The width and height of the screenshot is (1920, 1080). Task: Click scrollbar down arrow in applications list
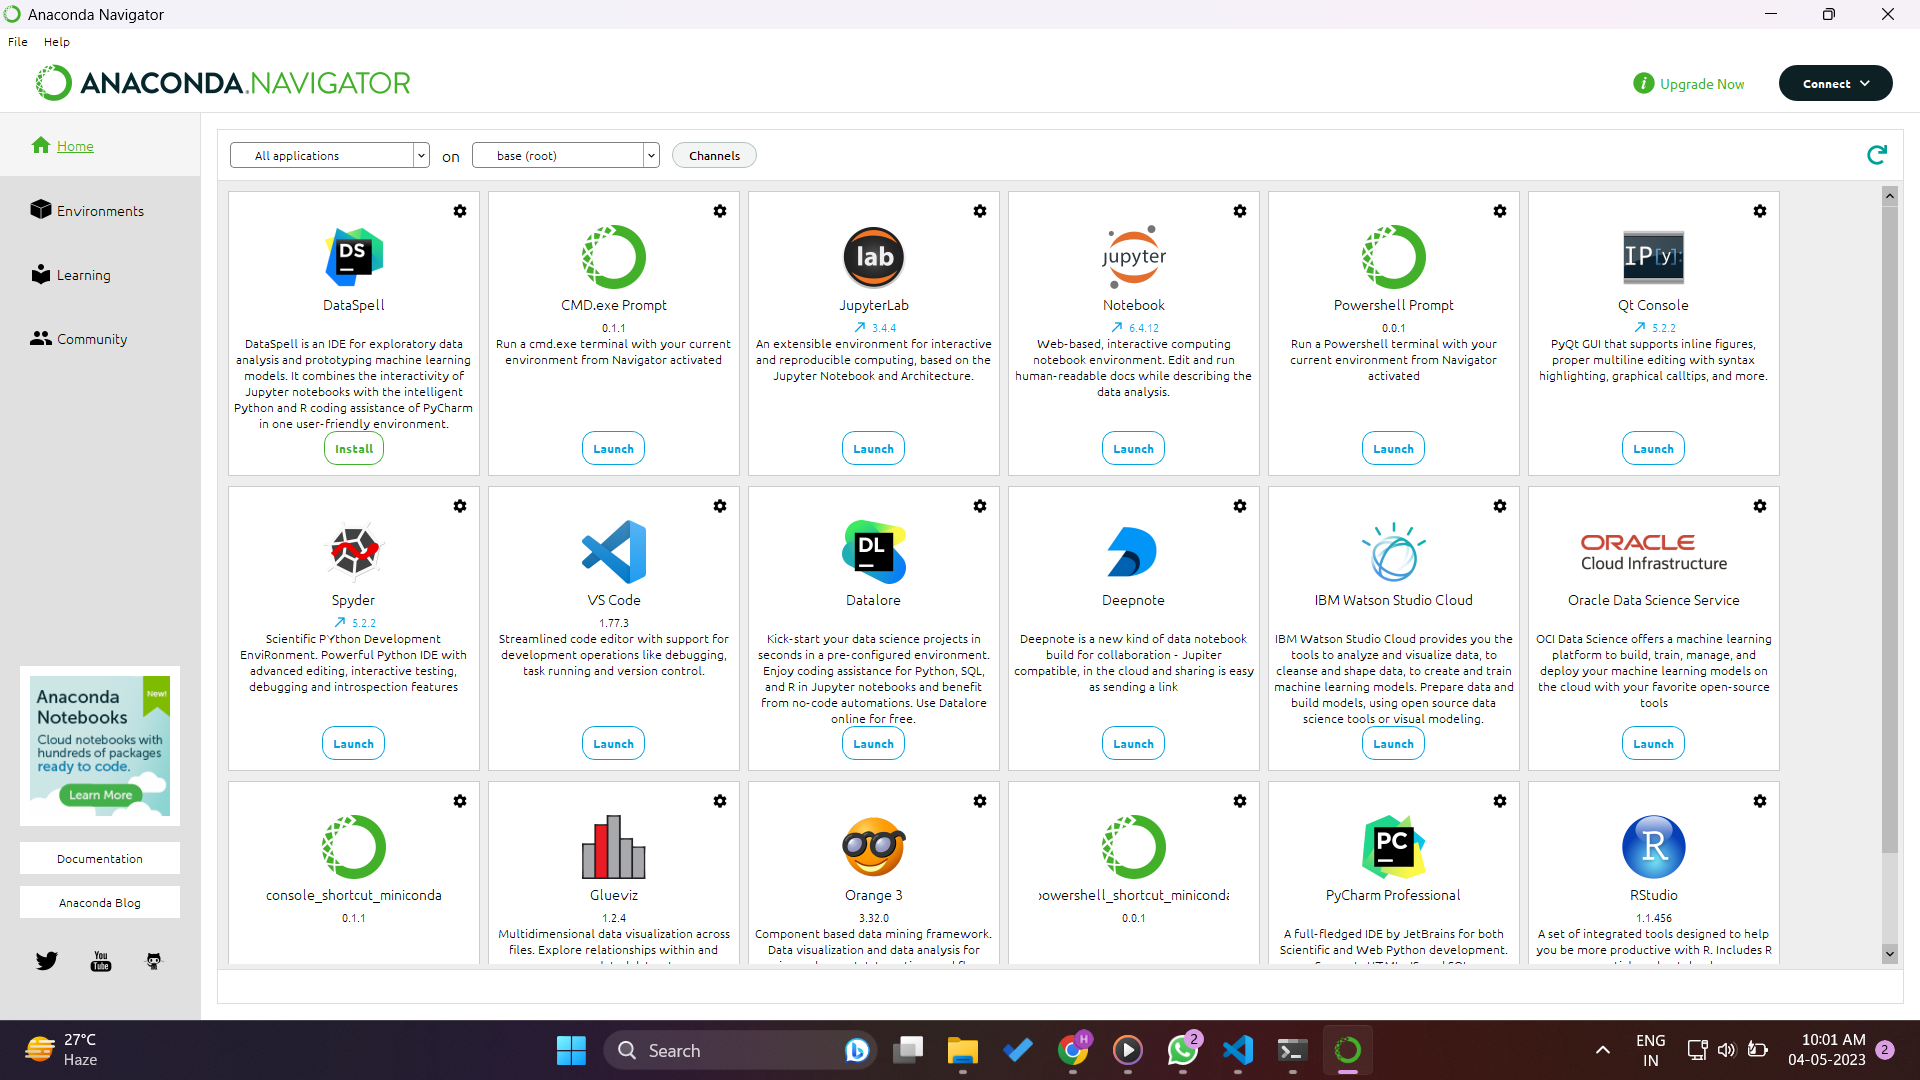pyautogui.click(x=1890, y=954)
